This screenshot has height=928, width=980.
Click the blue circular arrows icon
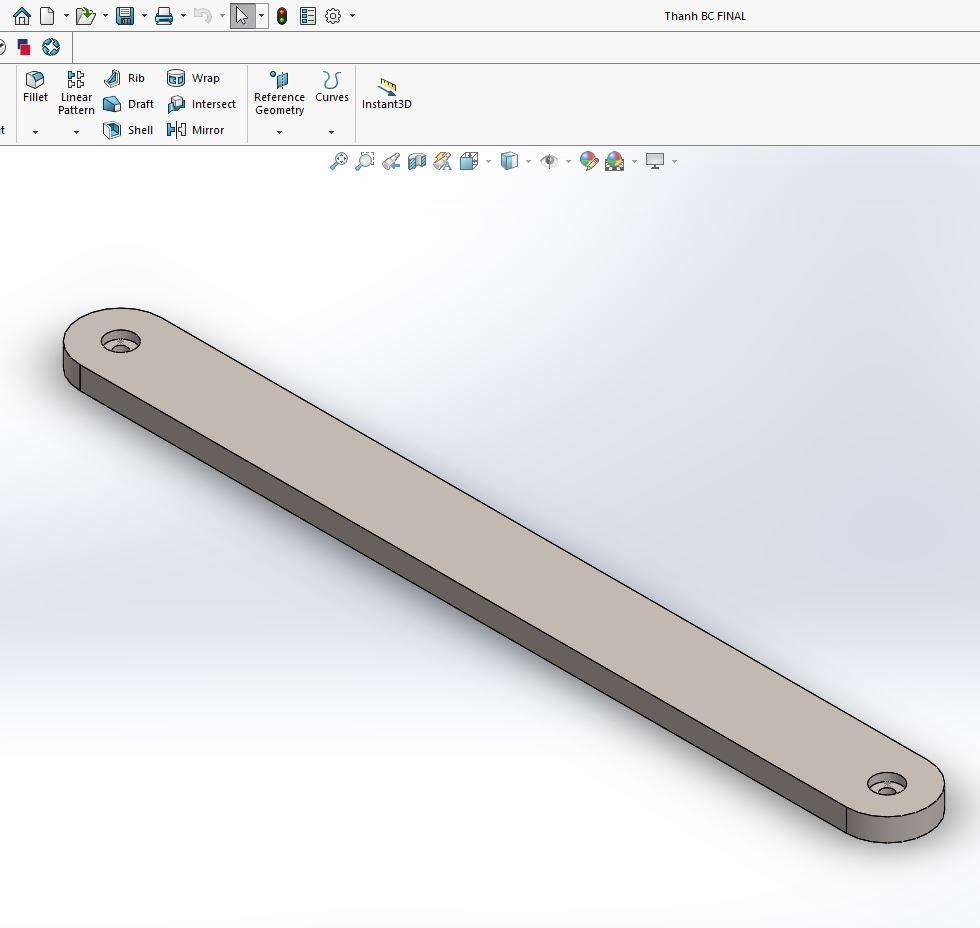51,47
